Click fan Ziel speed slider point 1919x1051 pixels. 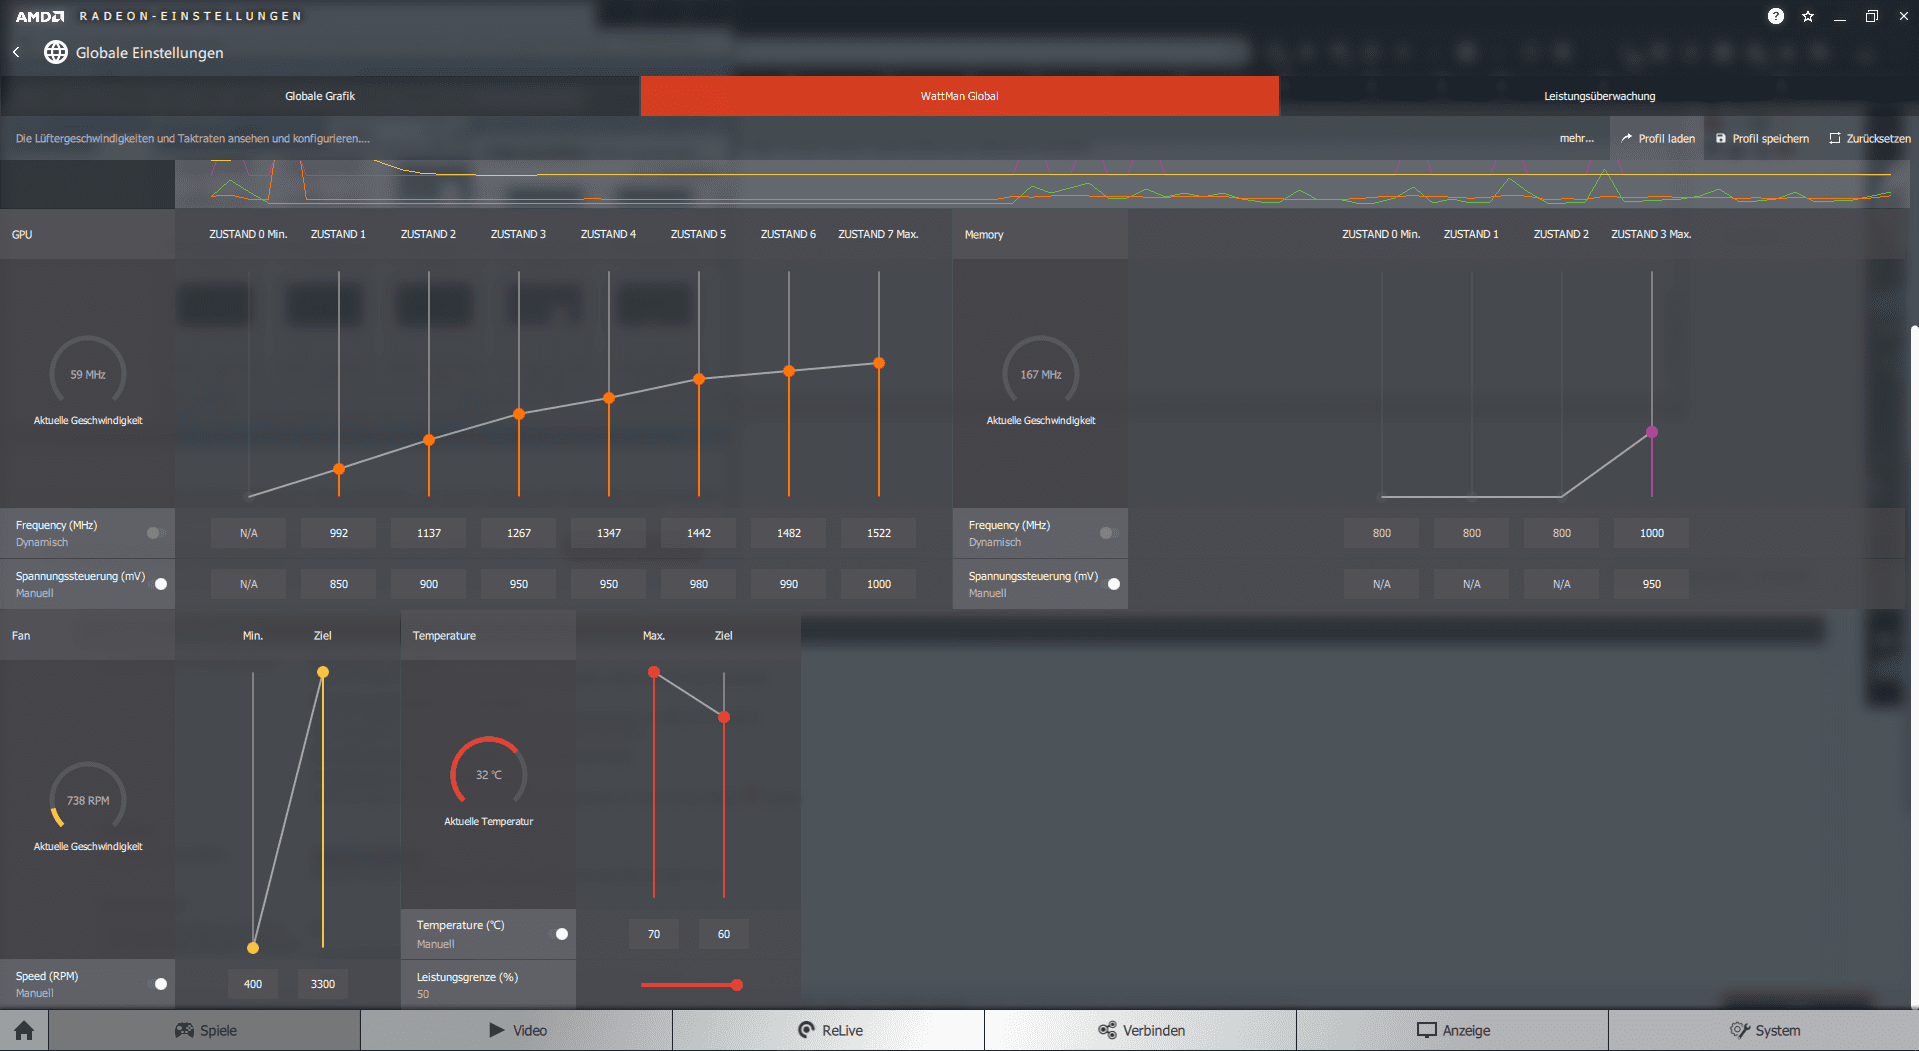(x=323, y=672)
